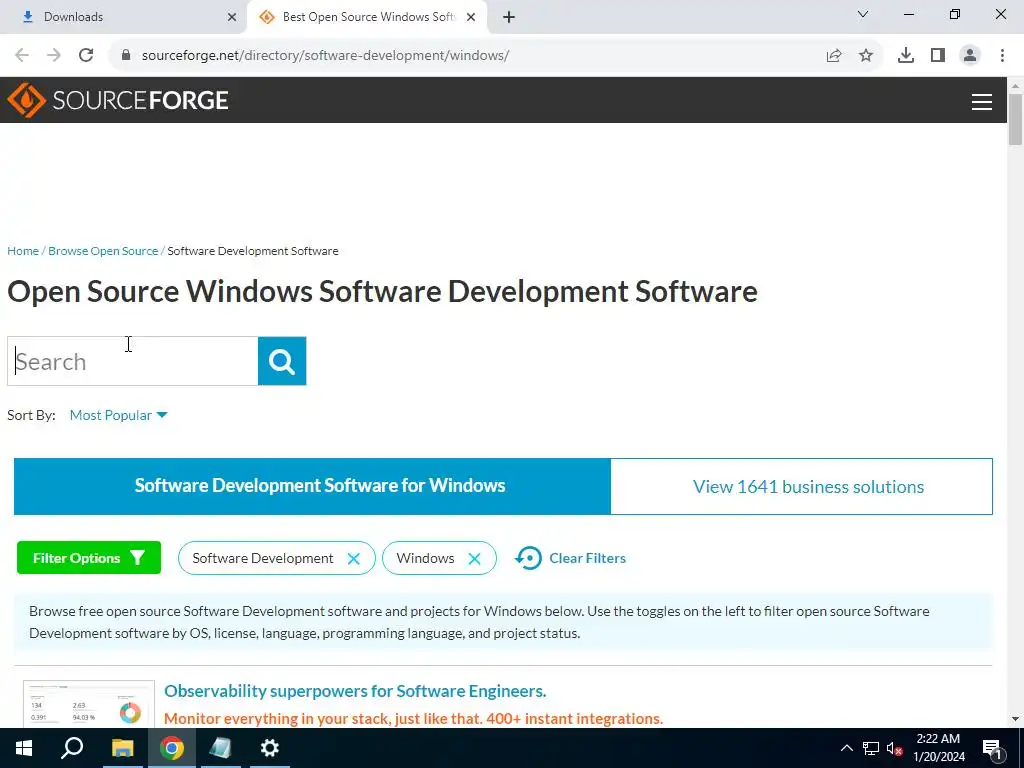Close the Downloads browser tab

(232, 17)
